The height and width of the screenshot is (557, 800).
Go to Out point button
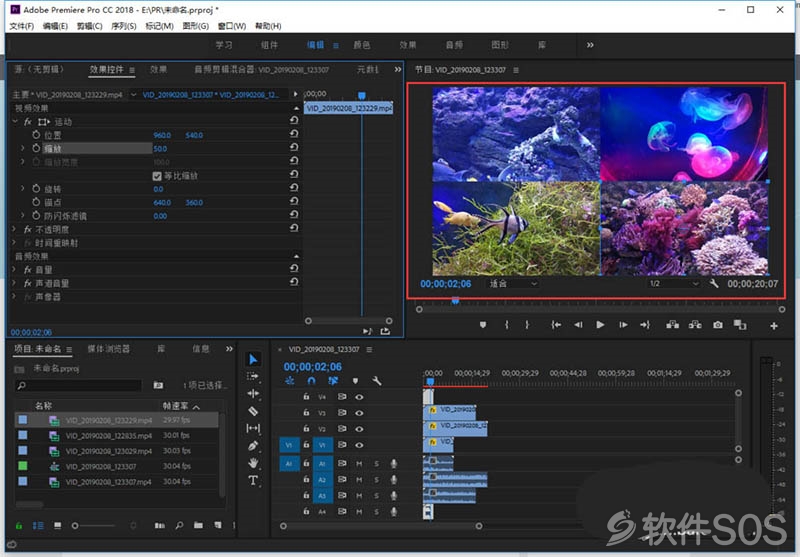click(x=645, y=324)
